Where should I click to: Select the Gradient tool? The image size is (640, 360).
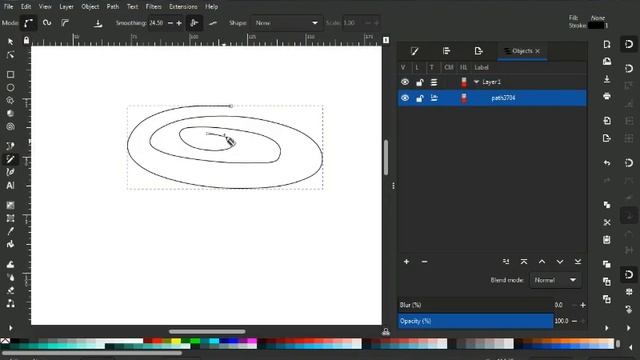(x=10, y=205)
